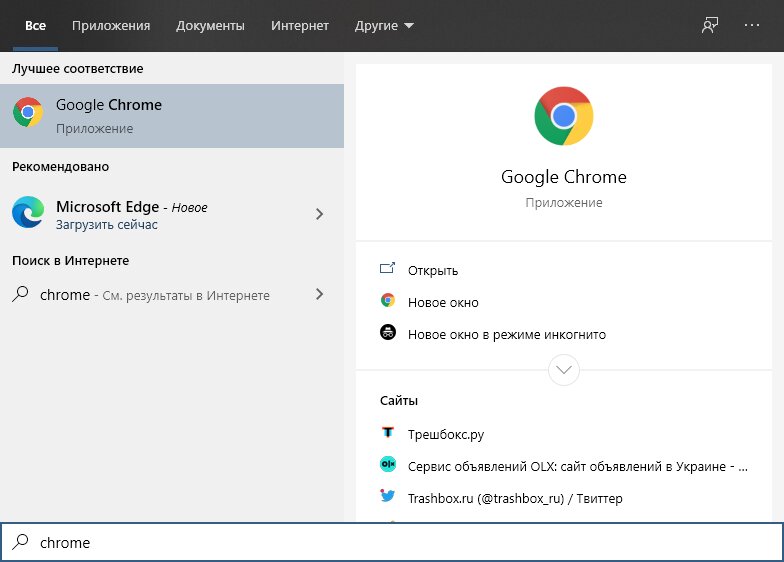The image size is (784, 562).
Task: Click the large Chrome logo in preview pane
Action: click(x=564, y=116)
